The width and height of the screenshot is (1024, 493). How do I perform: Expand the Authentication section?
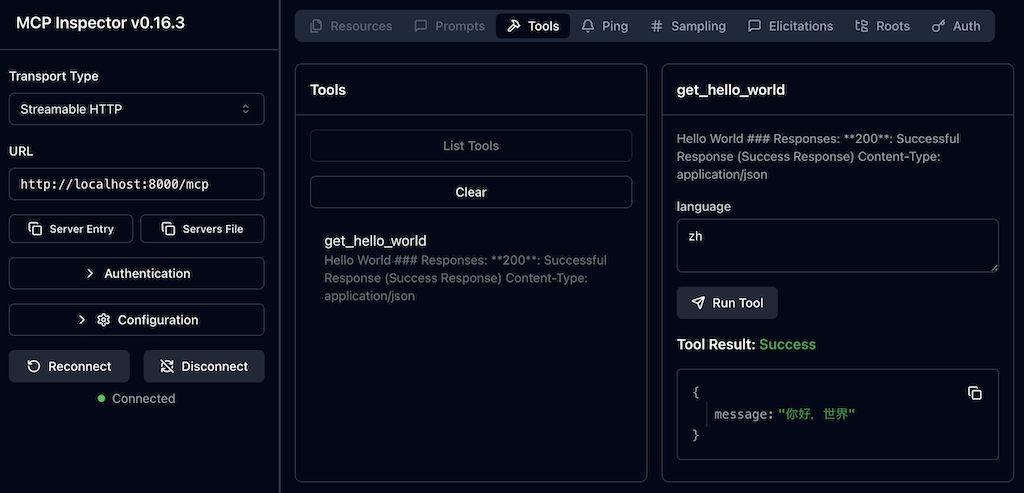(136, 273)
